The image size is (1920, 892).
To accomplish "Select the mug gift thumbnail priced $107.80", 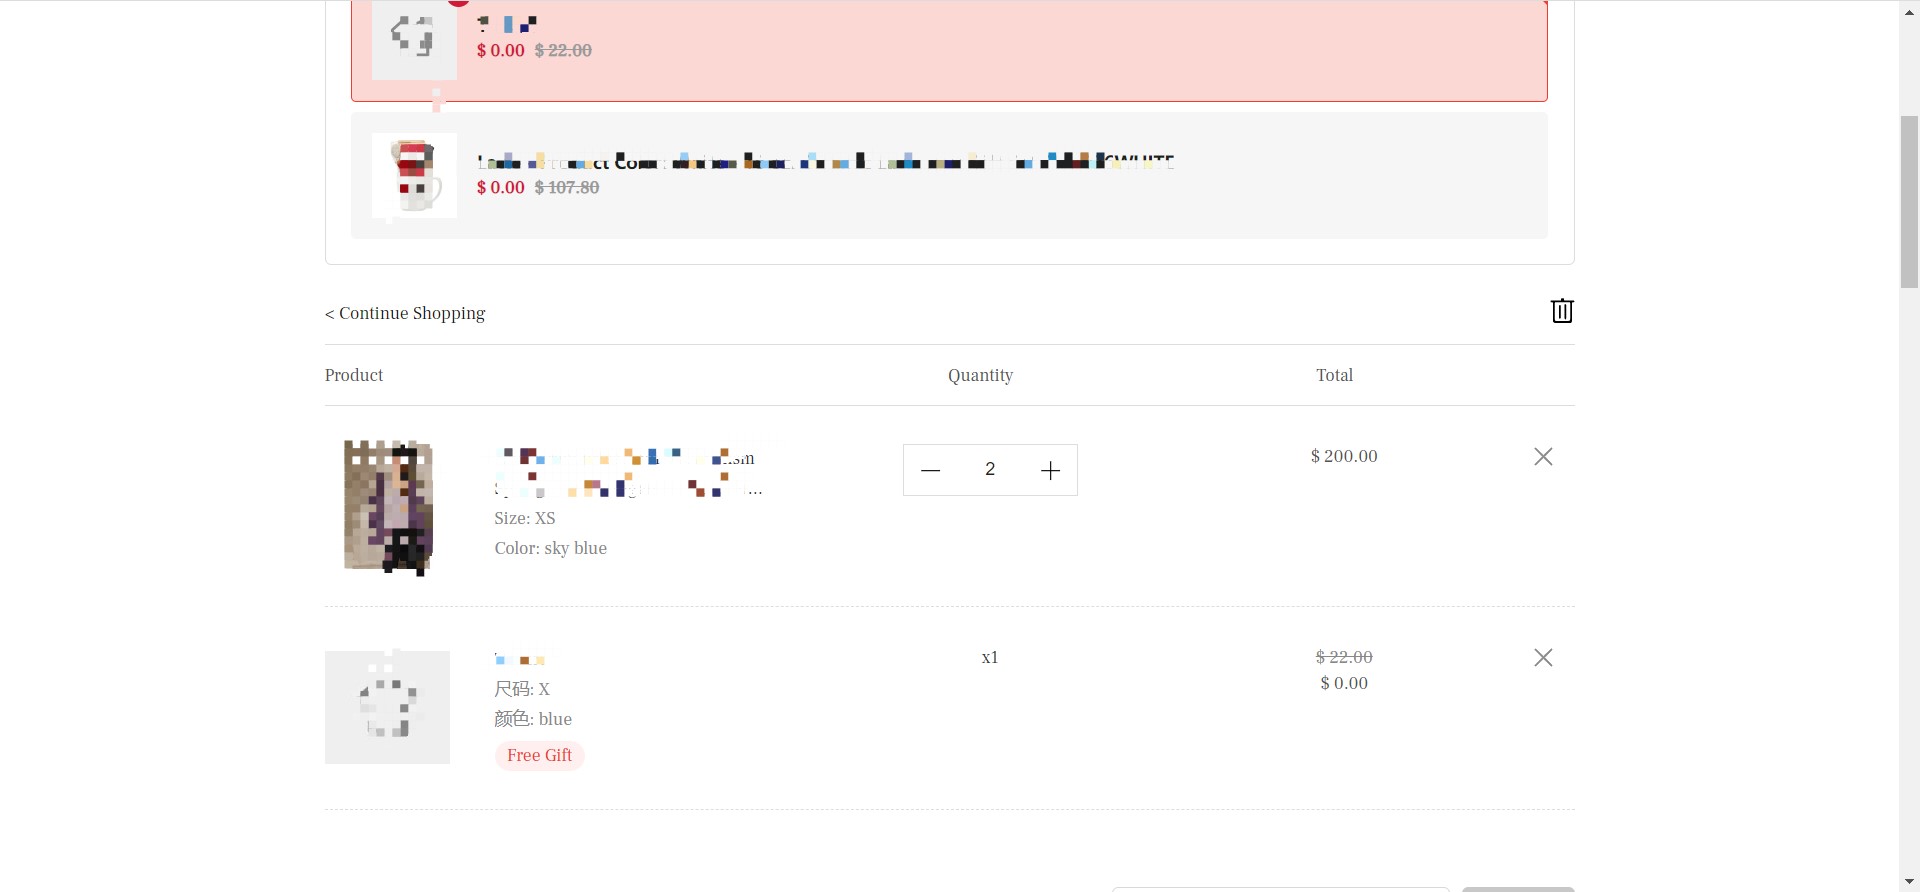I will (414, 175).
